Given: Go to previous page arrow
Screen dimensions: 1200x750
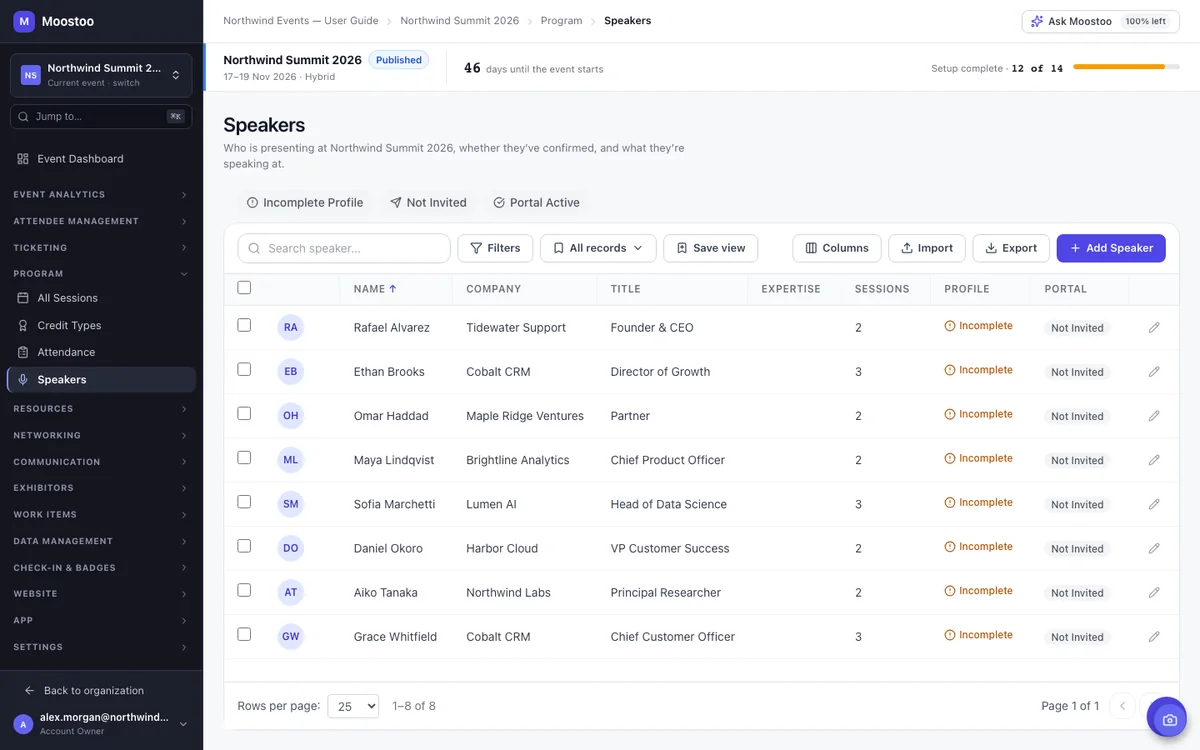Looking at the screenshot, I should coord(1123,706).
